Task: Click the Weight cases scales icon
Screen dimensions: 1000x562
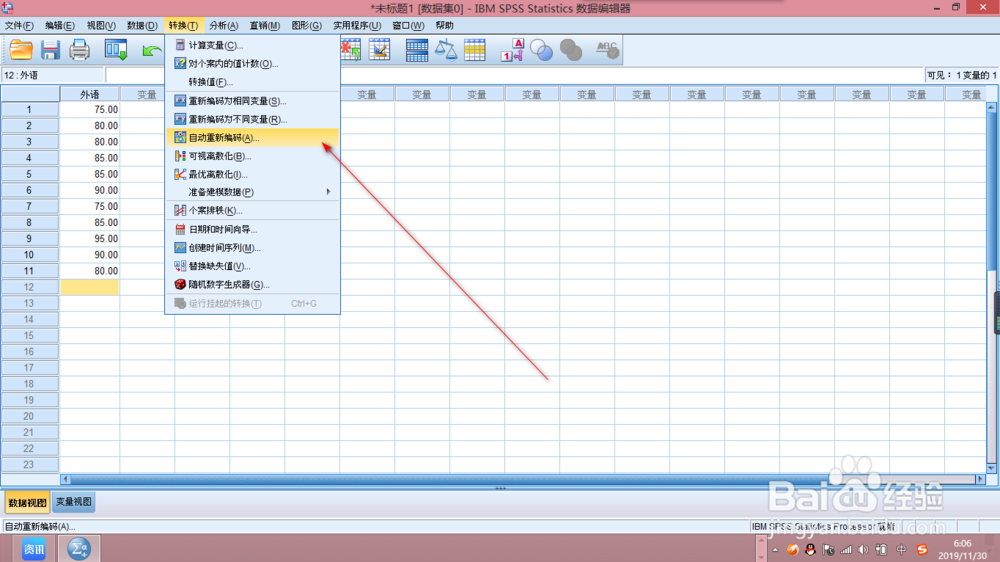Action: pyautogui.click(x=446, y=50)
